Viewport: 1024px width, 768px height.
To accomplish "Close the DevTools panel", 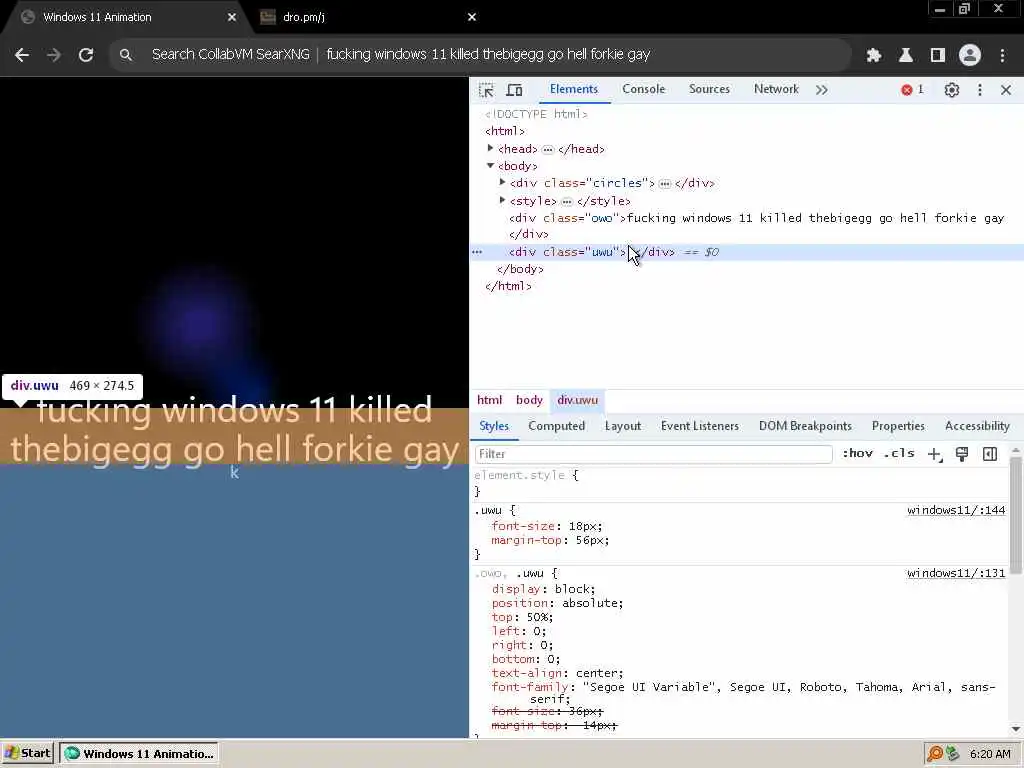I will pyautogui.click(x=1006, y=90).
